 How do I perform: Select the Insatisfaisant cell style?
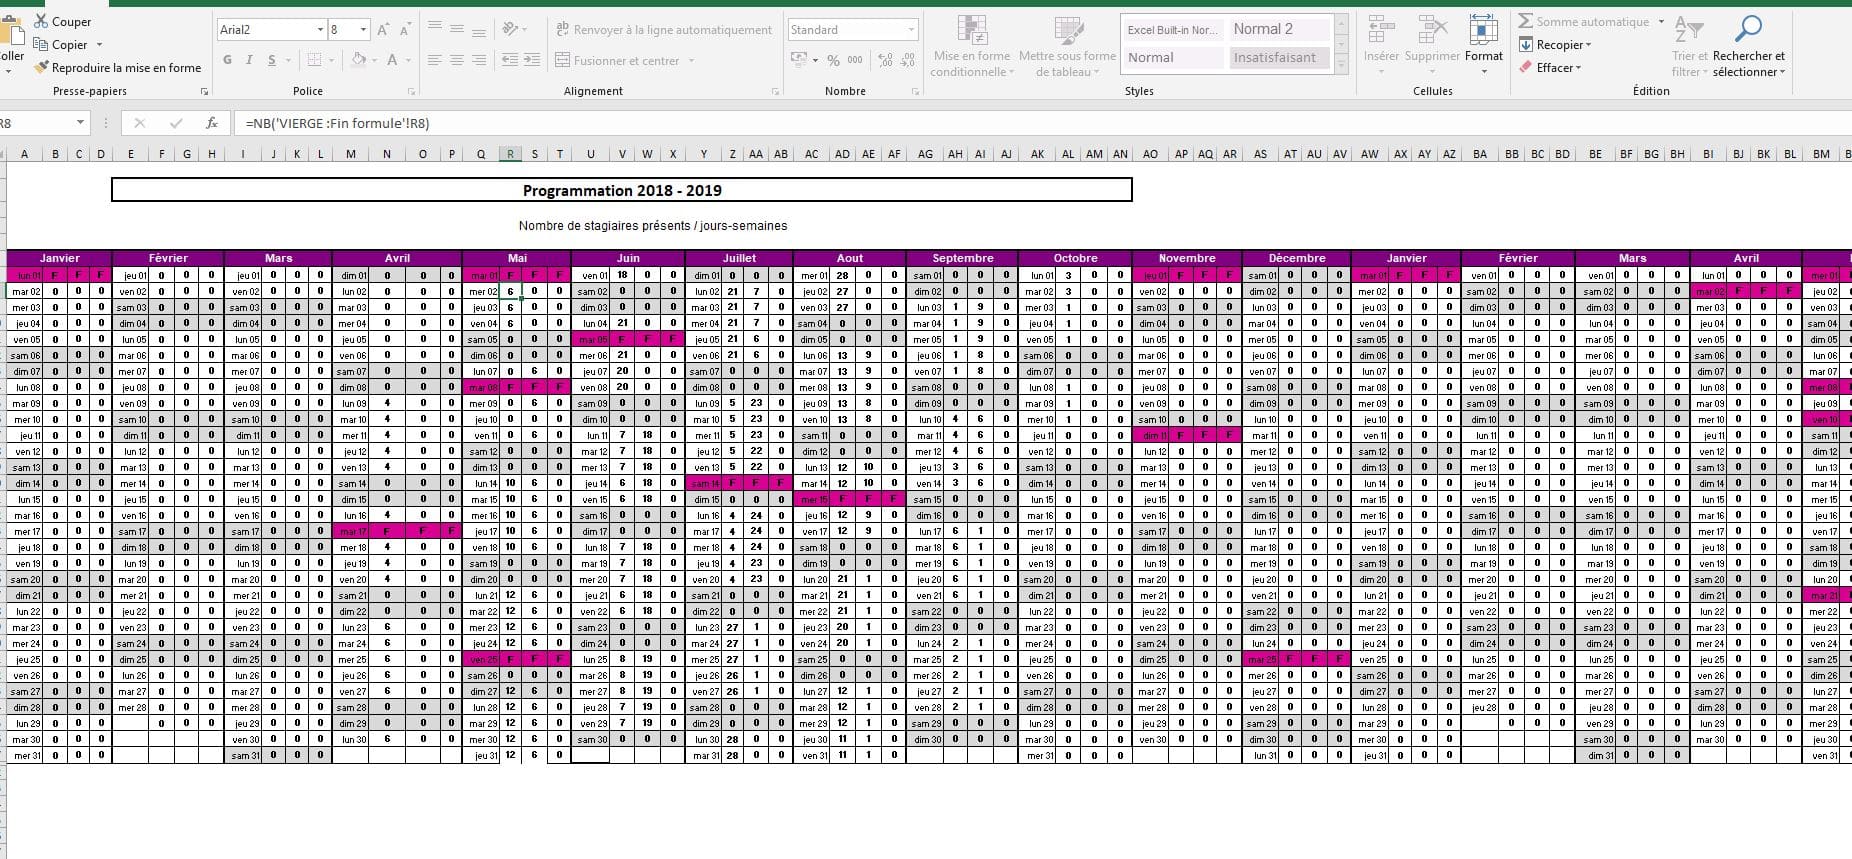click(x=1278, y=58)
